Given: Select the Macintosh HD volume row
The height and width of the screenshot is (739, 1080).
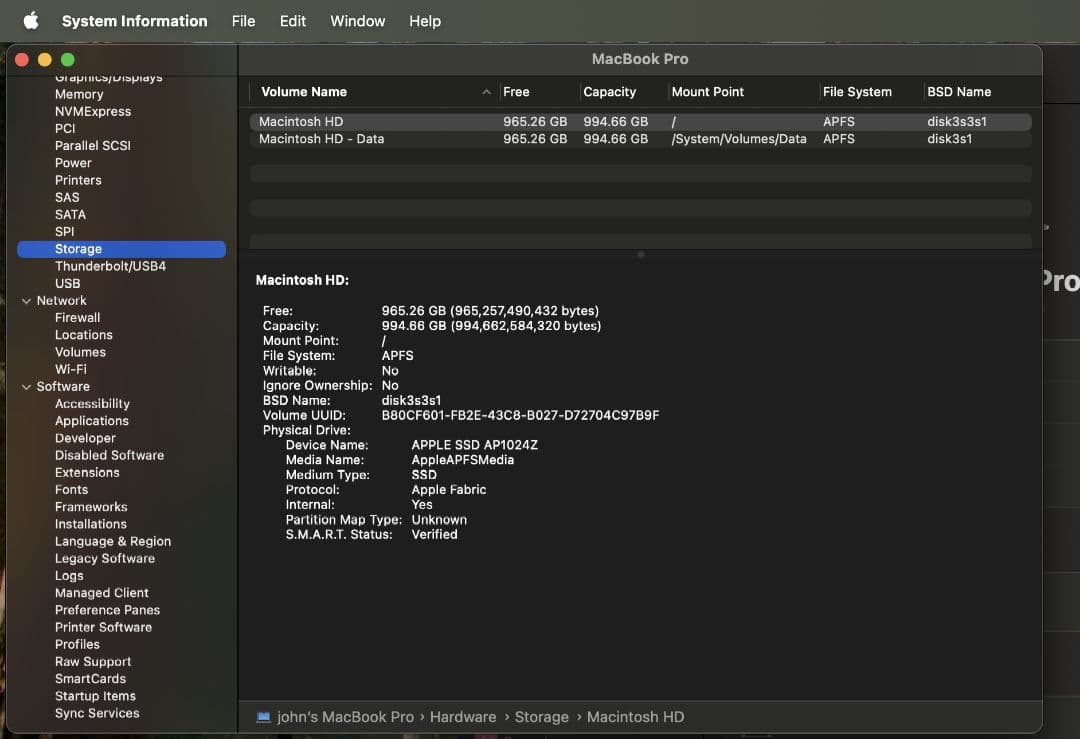Looking at the screenshot, I should click(x=641, y=122).
